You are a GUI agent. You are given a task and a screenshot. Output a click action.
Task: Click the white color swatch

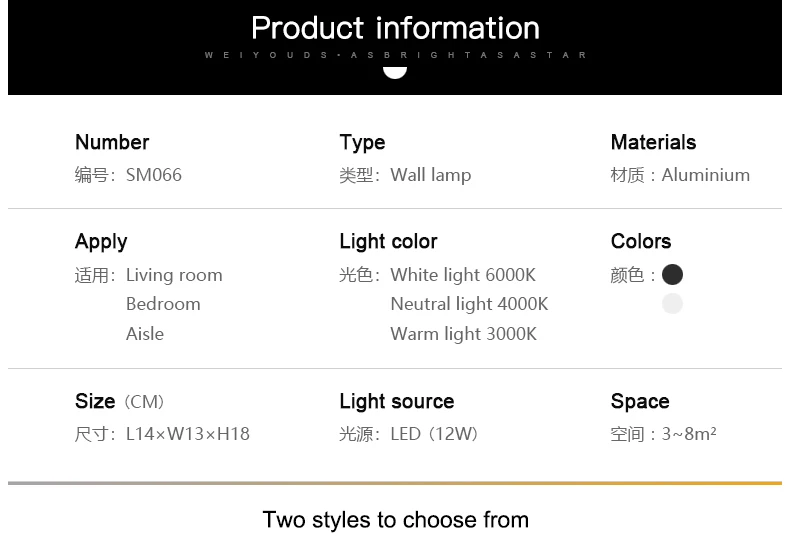point(672,304)
